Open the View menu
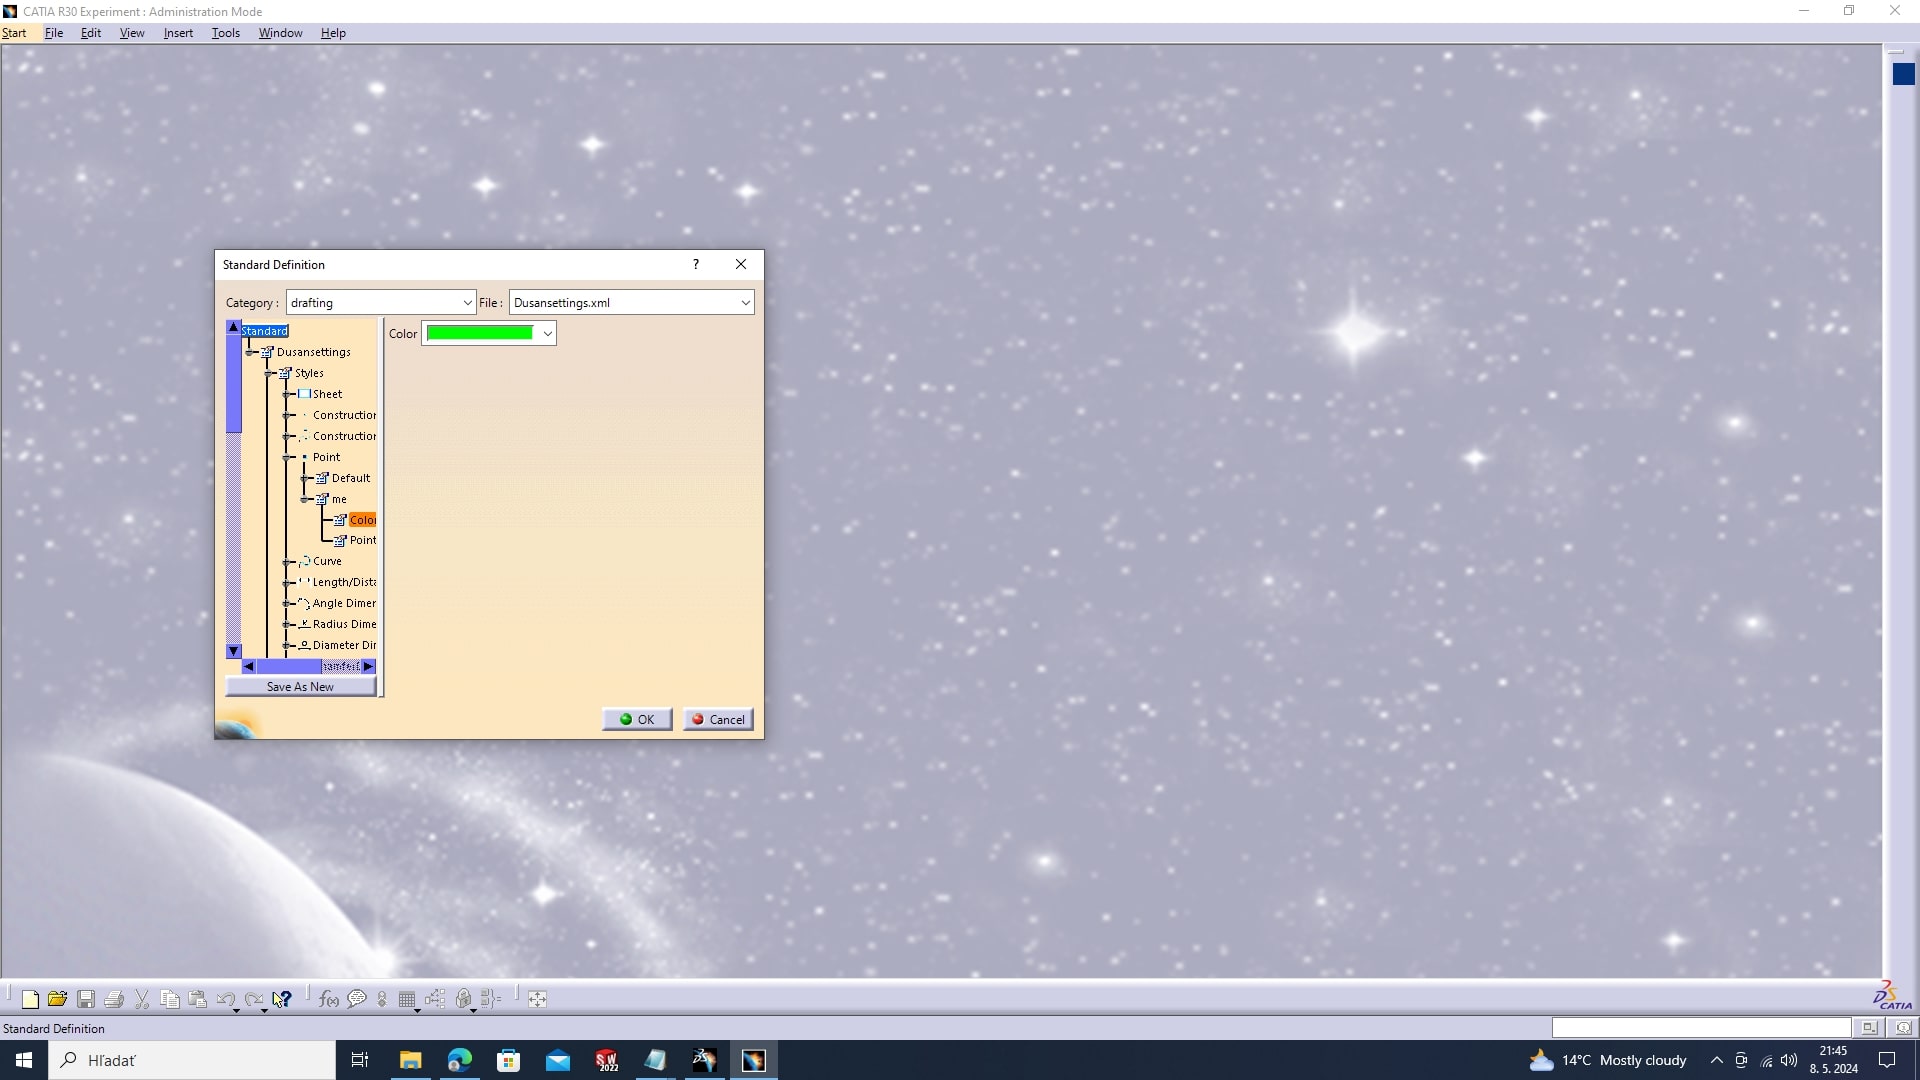This screenshot has height=1080, width=1920. 132,33
